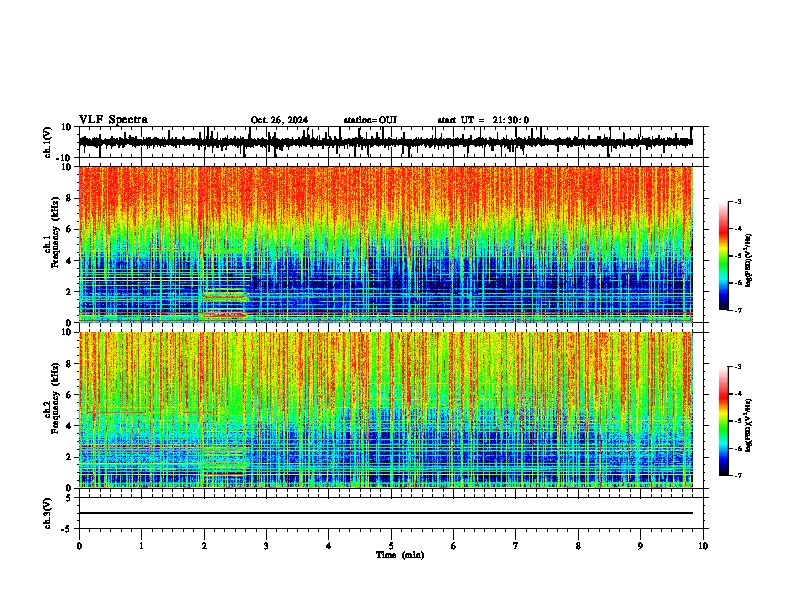Viewport: 792px width, 612px height.
Task: Click the ch.1 frequency axis "4" tick
Action: [70, 261]
